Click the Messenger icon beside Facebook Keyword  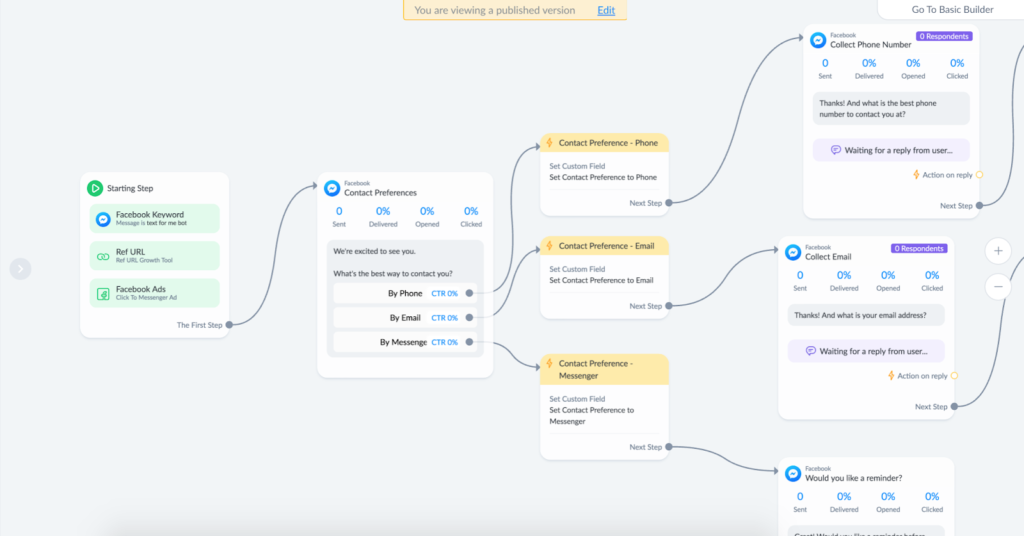point(103,219)
